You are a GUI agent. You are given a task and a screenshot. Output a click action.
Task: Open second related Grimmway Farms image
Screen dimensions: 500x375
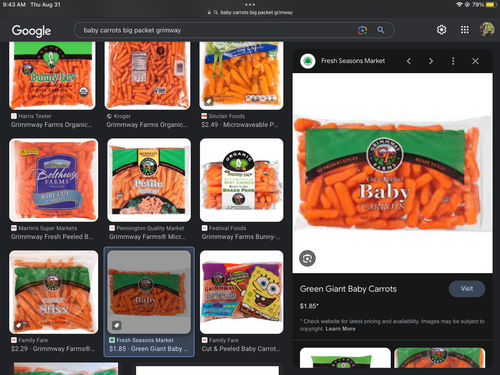[440, 358]
